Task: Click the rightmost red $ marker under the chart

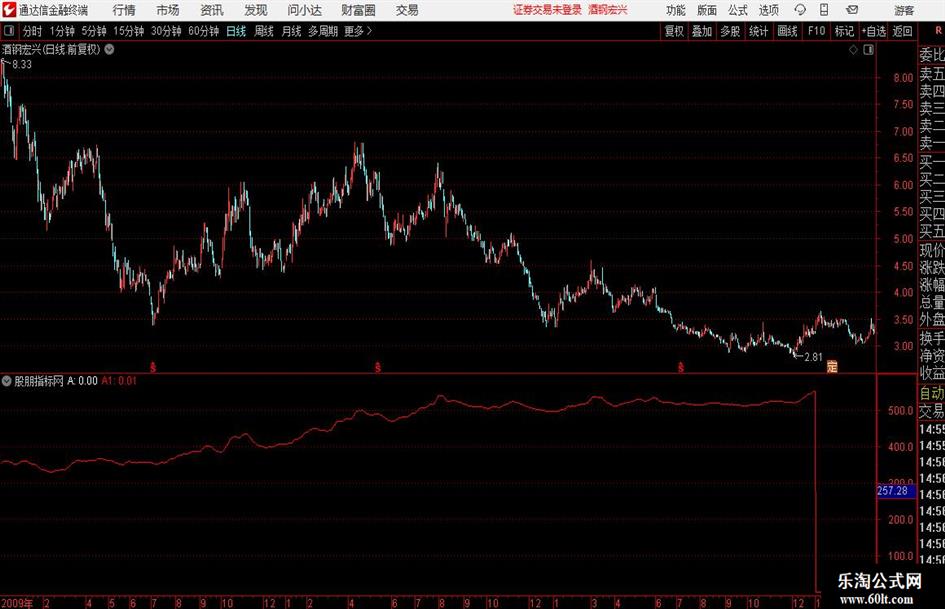Action: [x=680, y=366]
